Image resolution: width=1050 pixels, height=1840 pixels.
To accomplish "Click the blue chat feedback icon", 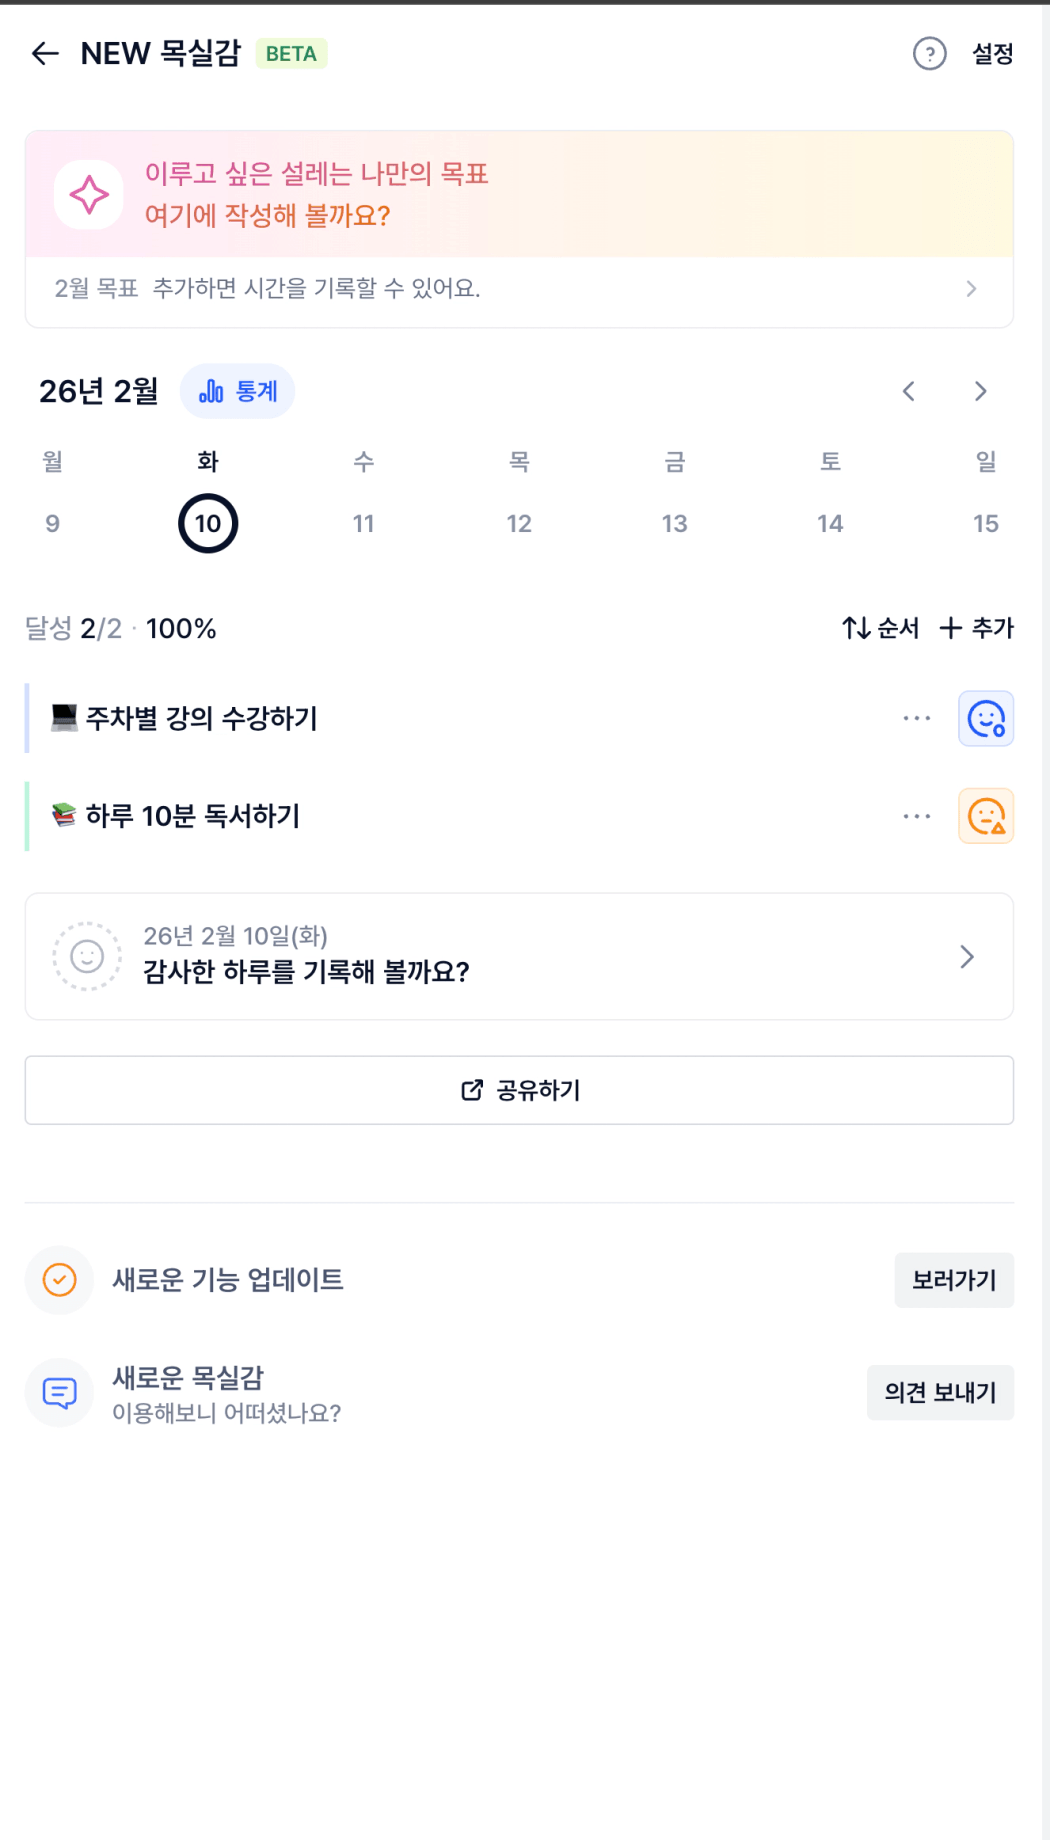I will [60, 1392].
